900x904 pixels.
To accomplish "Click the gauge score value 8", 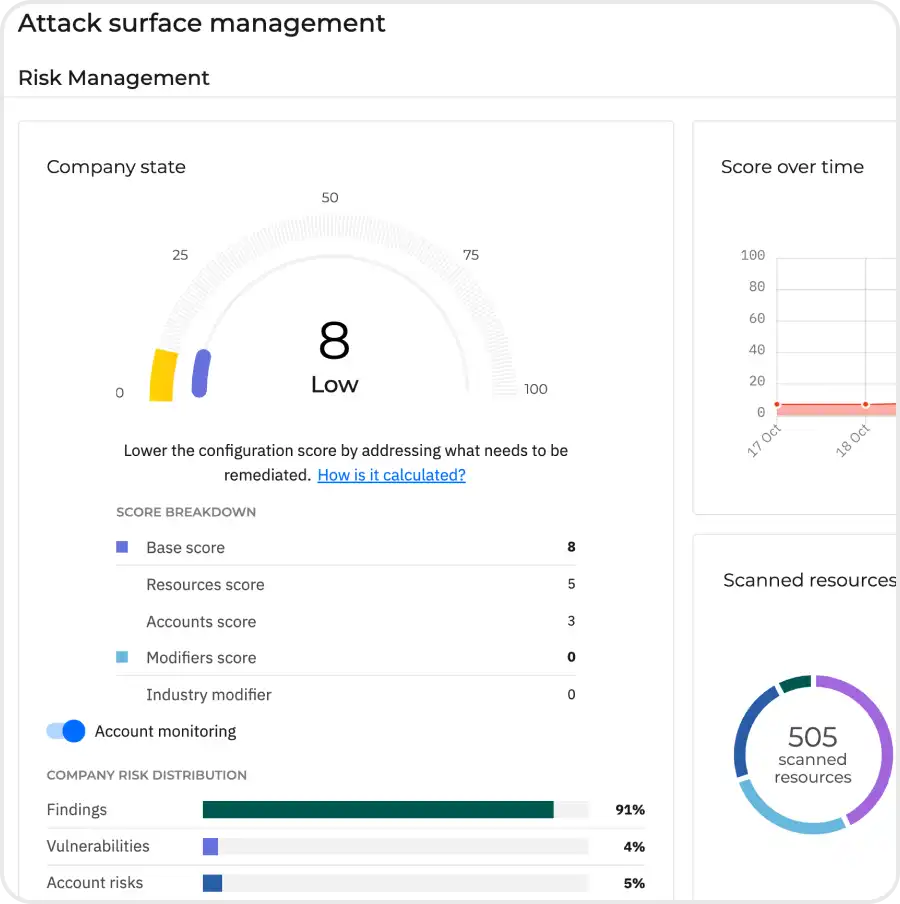I will (x=334, y=340).
